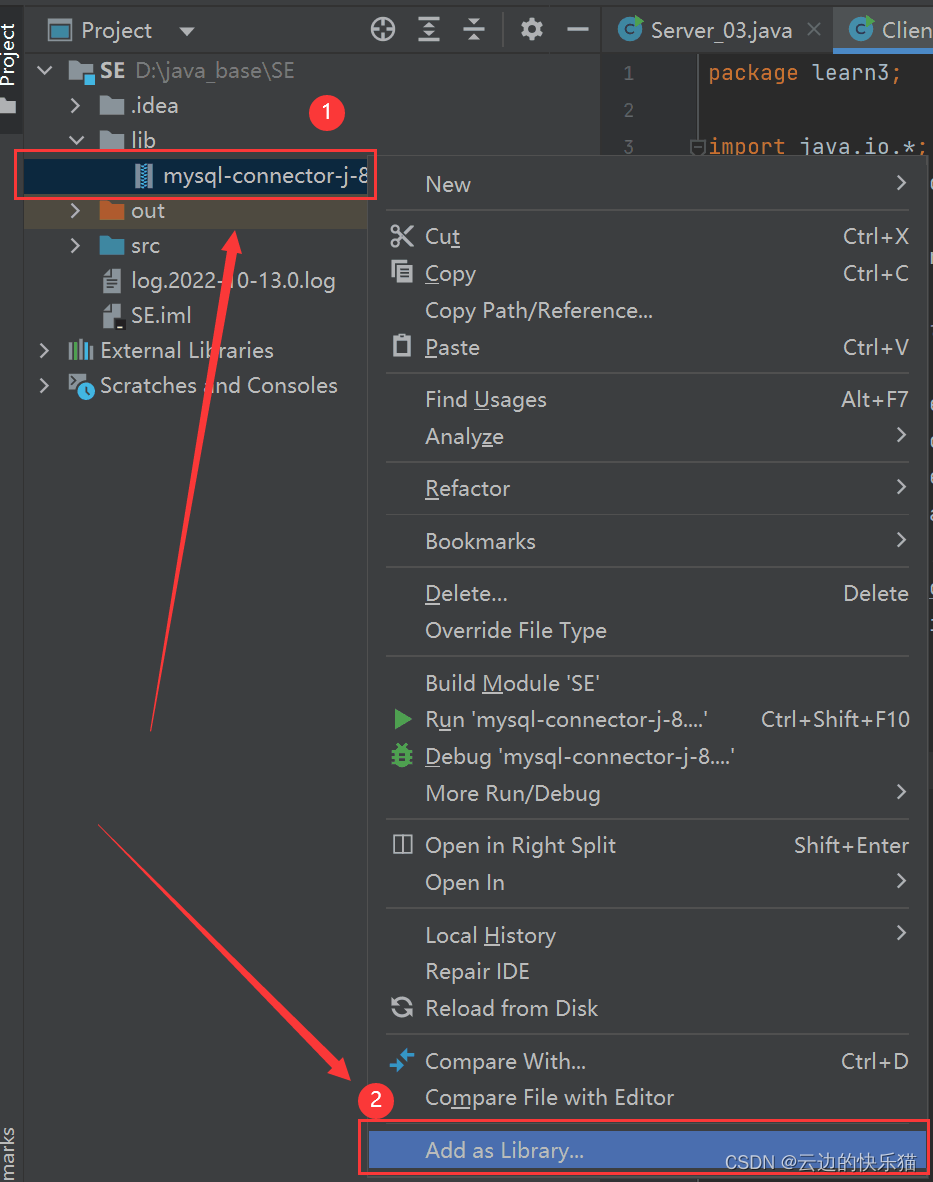
Task: Expand the External Libraries node
Action: (44, 351)
